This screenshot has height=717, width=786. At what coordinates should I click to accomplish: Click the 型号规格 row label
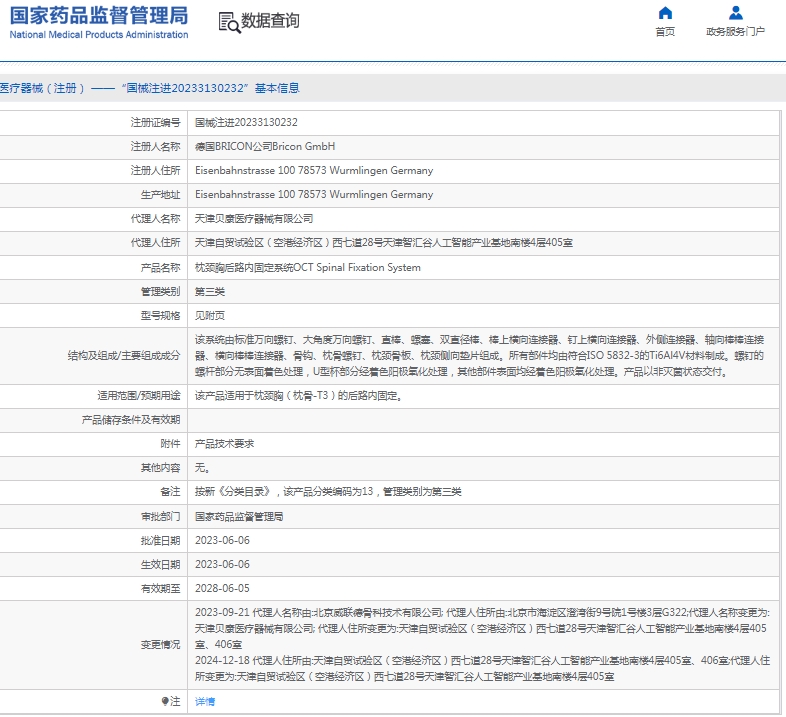click(x=160, y=315)
